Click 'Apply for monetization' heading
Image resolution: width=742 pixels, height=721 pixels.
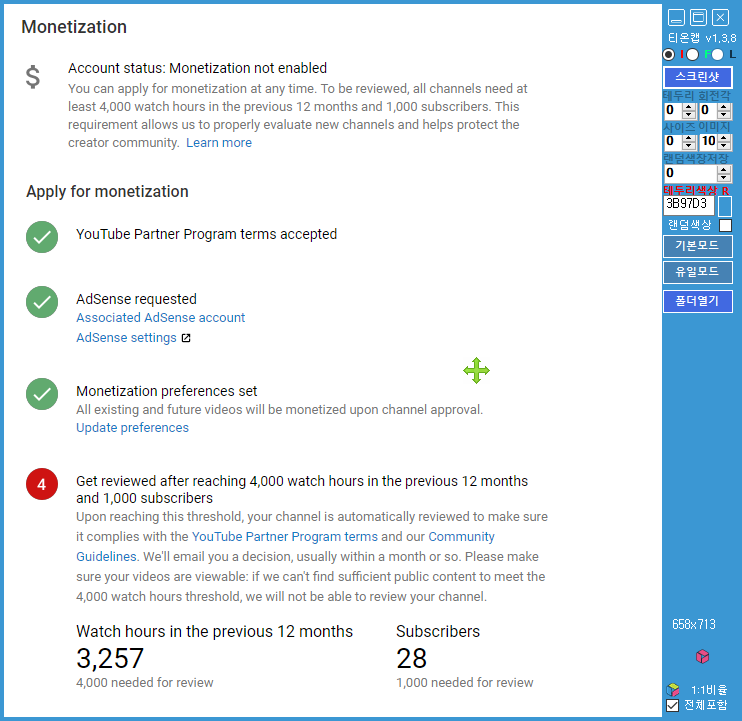(x=107, y=192)
